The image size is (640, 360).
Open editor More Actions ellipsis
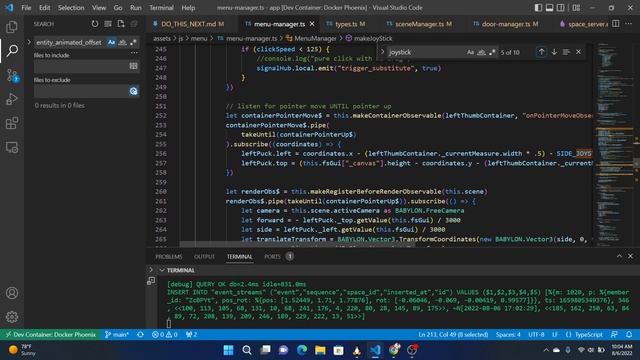(x=629, y=24)
